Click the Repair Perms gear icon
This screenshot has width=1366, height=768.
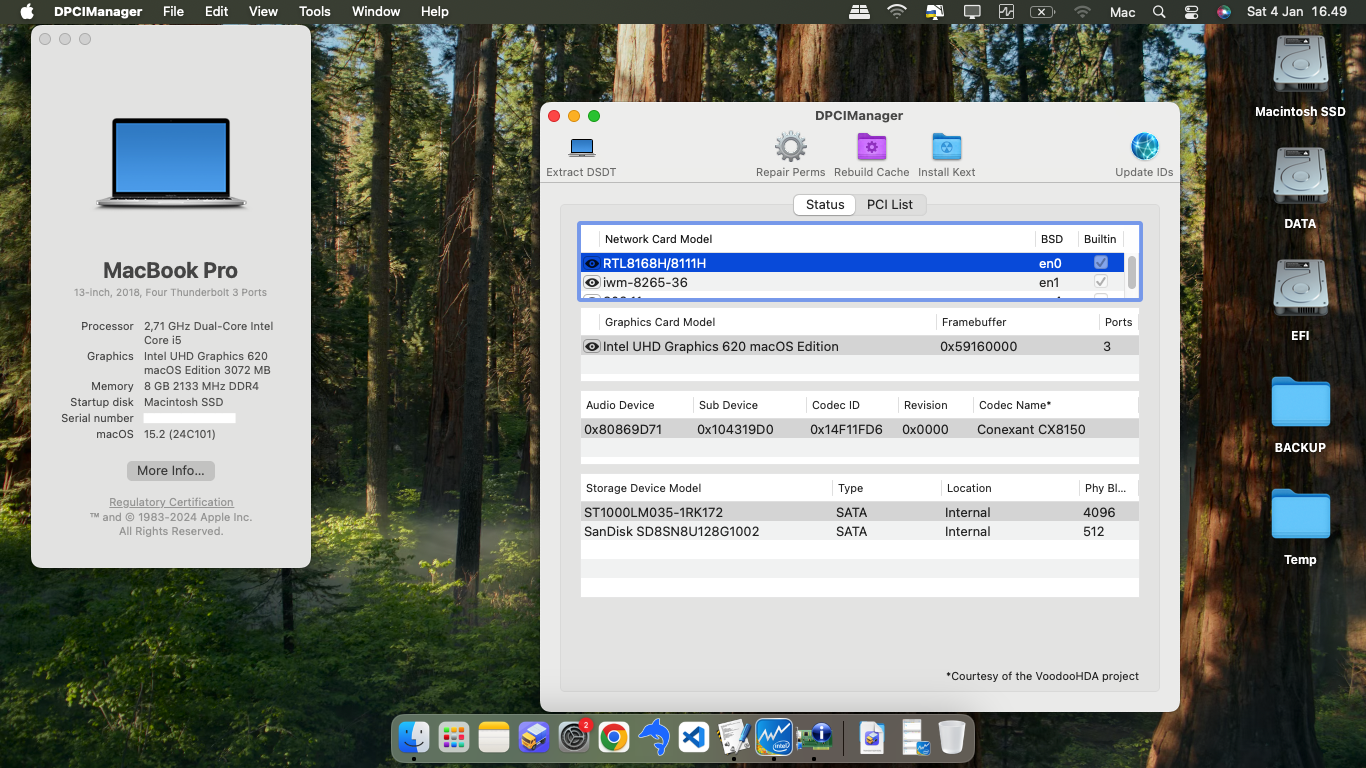click(x=790, y=147)
